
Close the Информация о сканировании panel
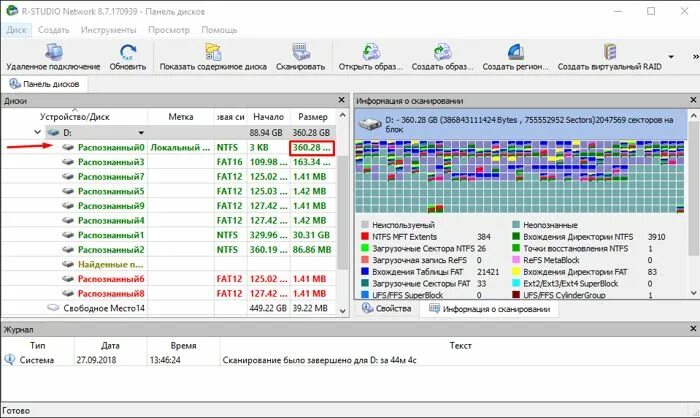coord(693,100)
